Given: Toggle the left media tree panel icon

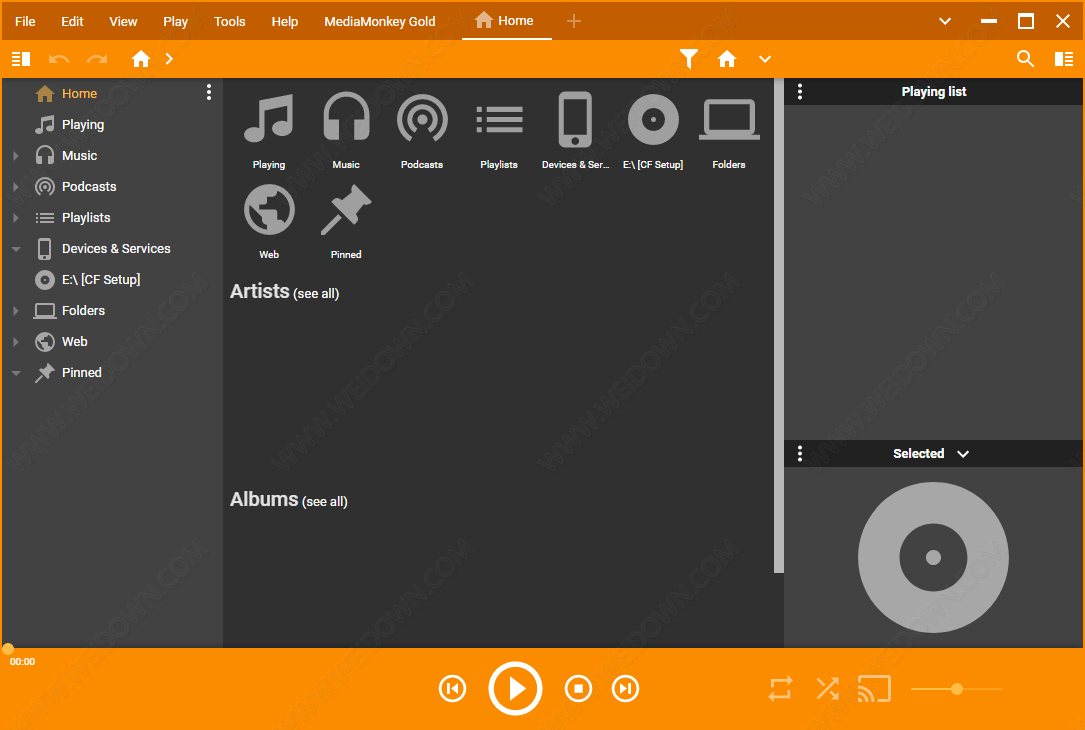Looking at the screenshot, I should click(x=21, y=60).
